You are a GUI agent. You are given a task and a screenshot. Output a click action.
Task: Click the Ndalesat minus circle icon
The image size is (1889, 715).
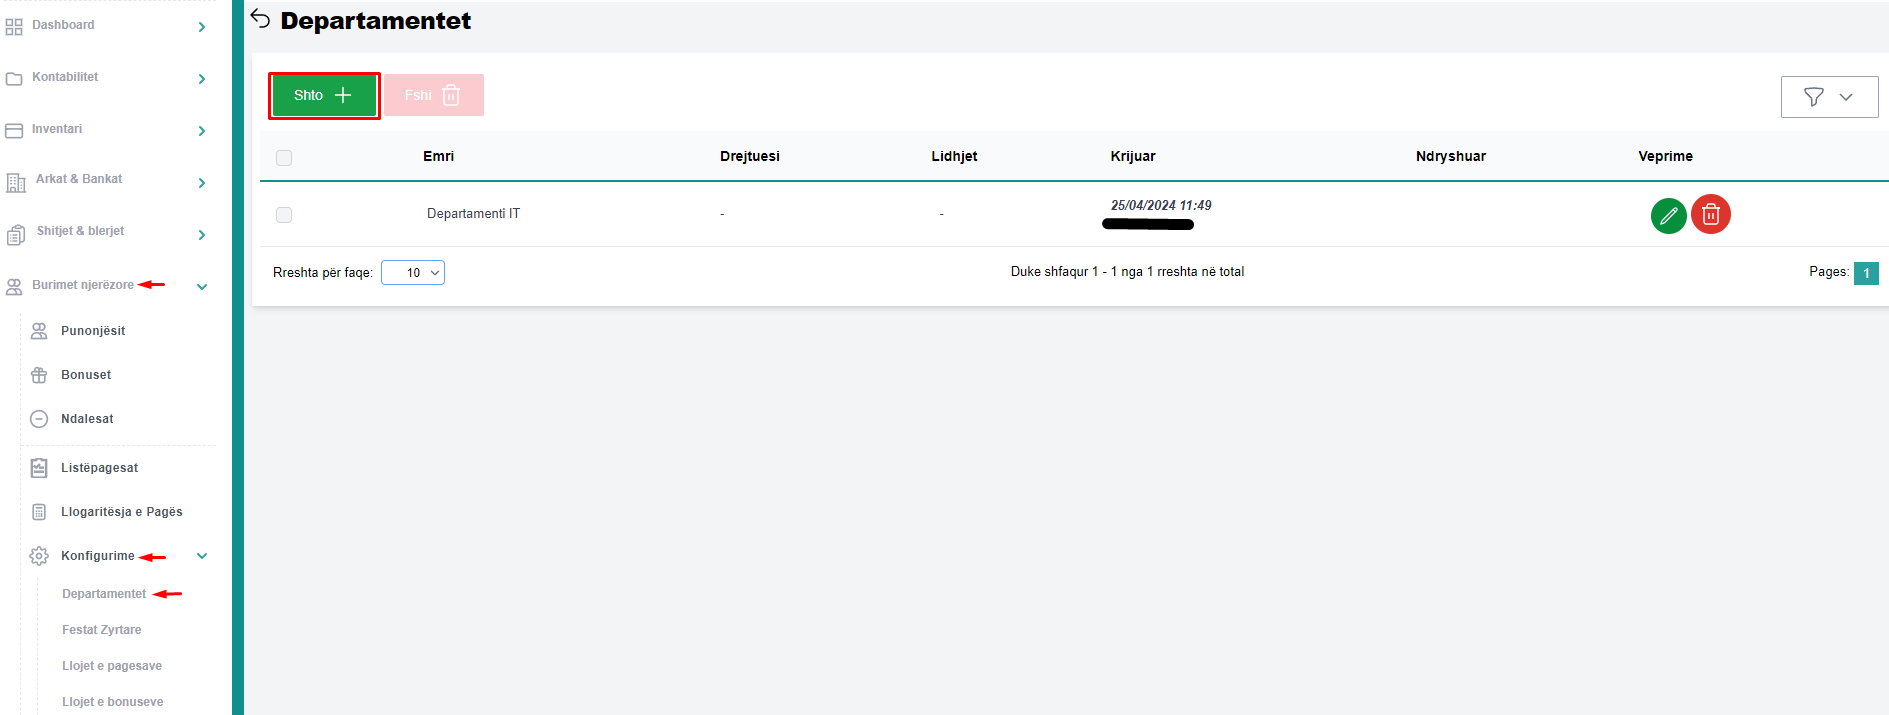(x=39, y=419)
